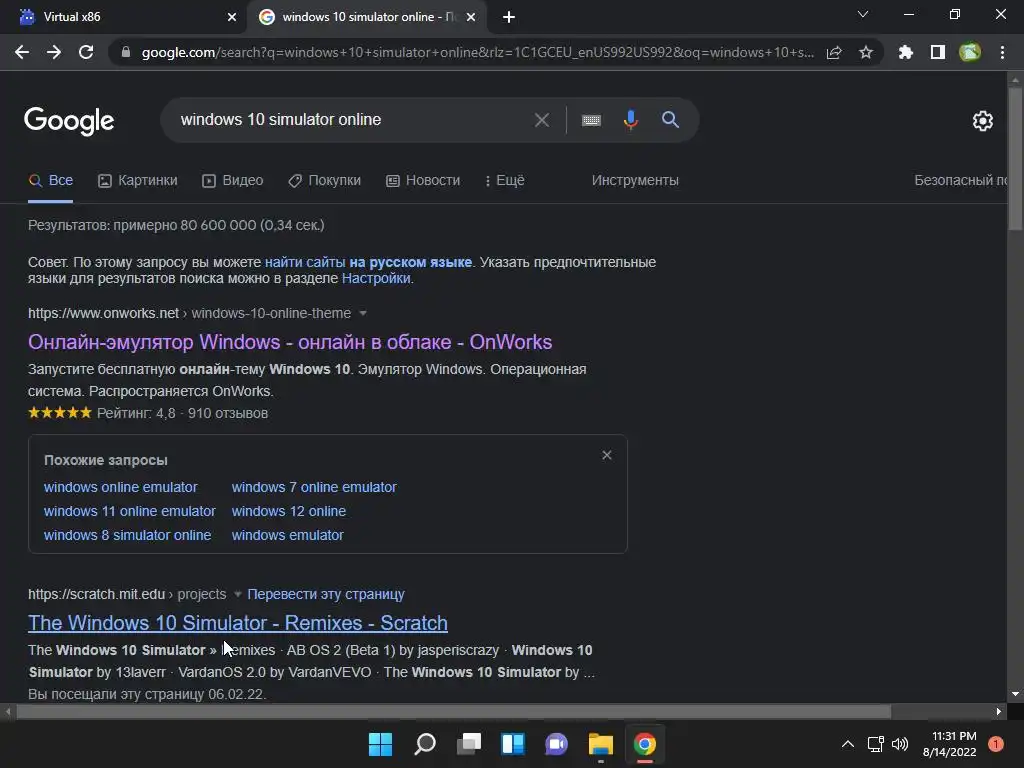Click the vertical scrollbar thumb
The height and width of the screenshot is (768, 1024).
(x=1015, y=157)
